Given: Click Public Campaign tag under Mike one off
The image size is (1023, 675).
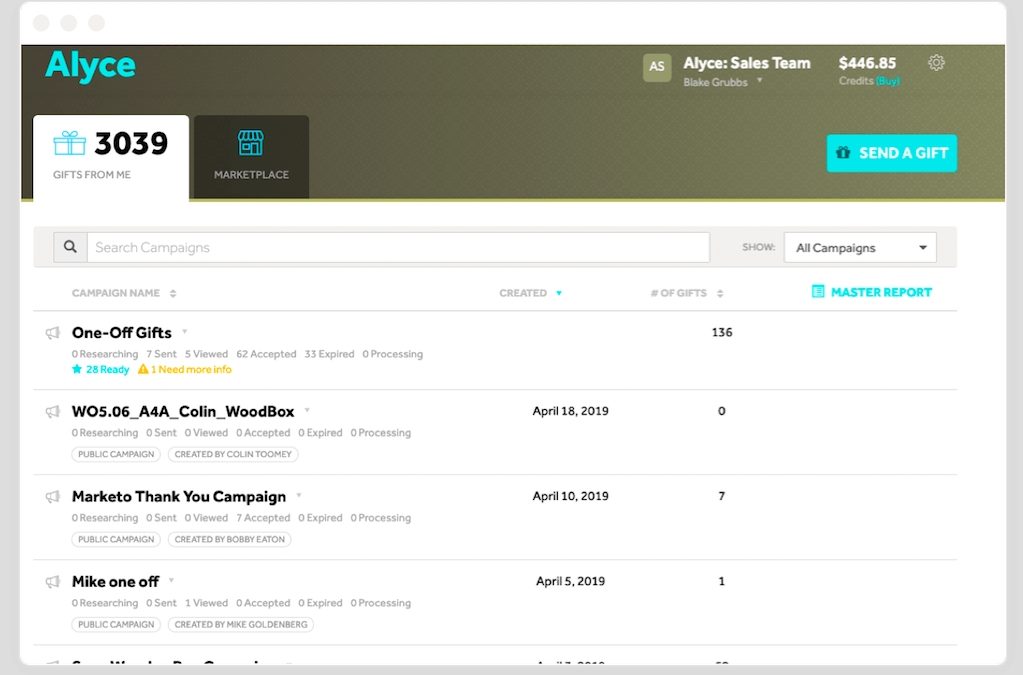Looking at the screenshot, I should point(116,624).
